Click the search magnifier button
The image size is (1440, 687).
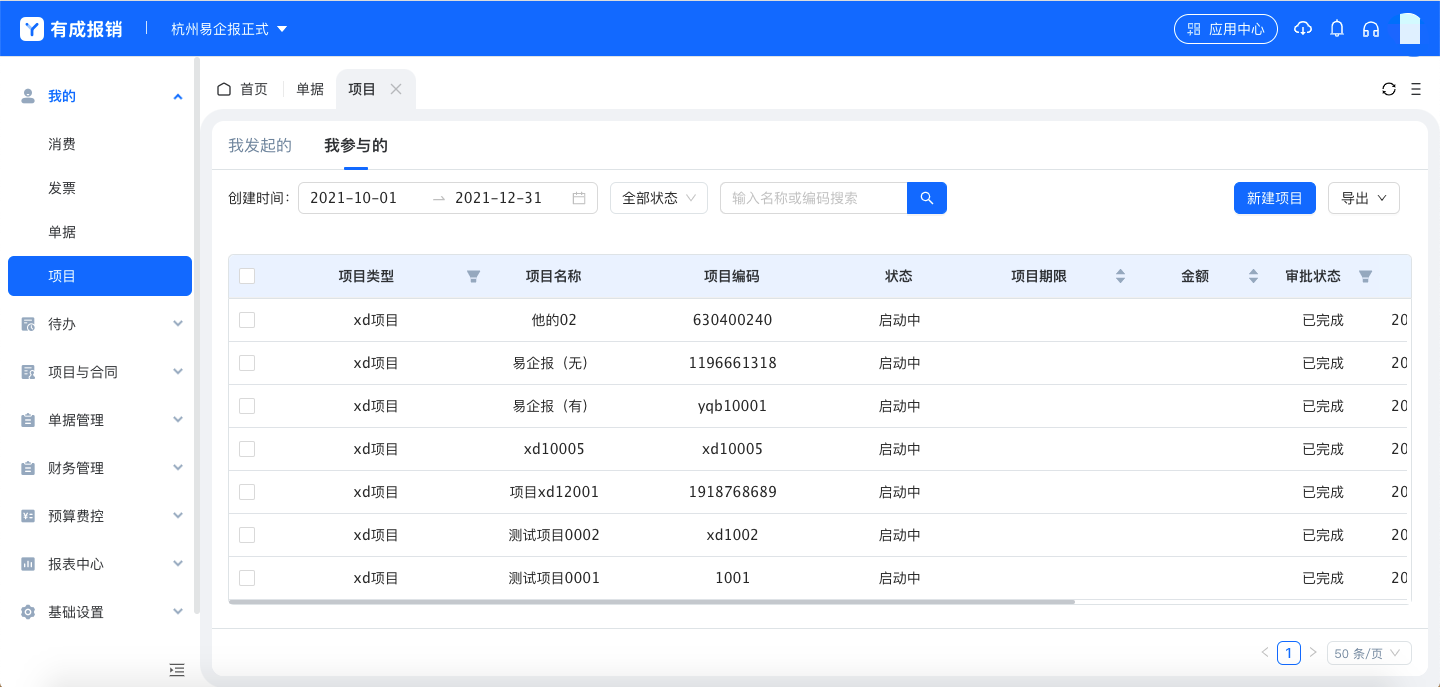pos(927,198)
